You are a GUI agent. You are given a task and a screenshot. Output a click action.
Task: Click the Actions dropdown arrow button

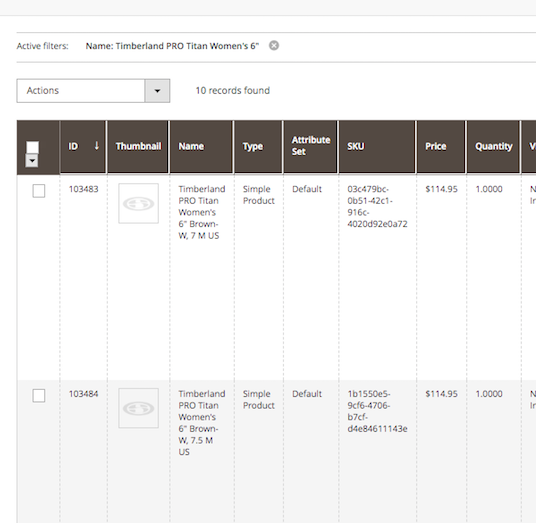(x=157, y=91)
